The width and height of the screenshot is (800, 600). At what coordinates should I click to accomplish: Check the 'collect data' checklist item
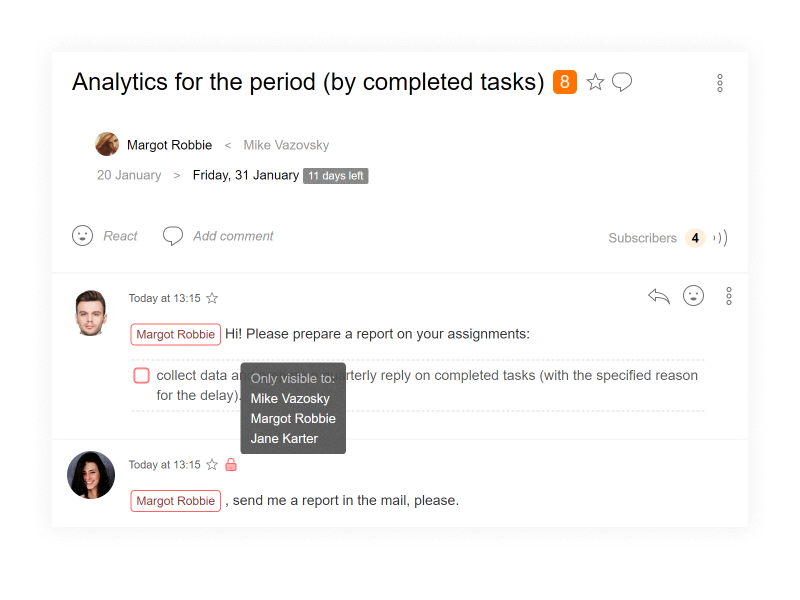(141, 376)
